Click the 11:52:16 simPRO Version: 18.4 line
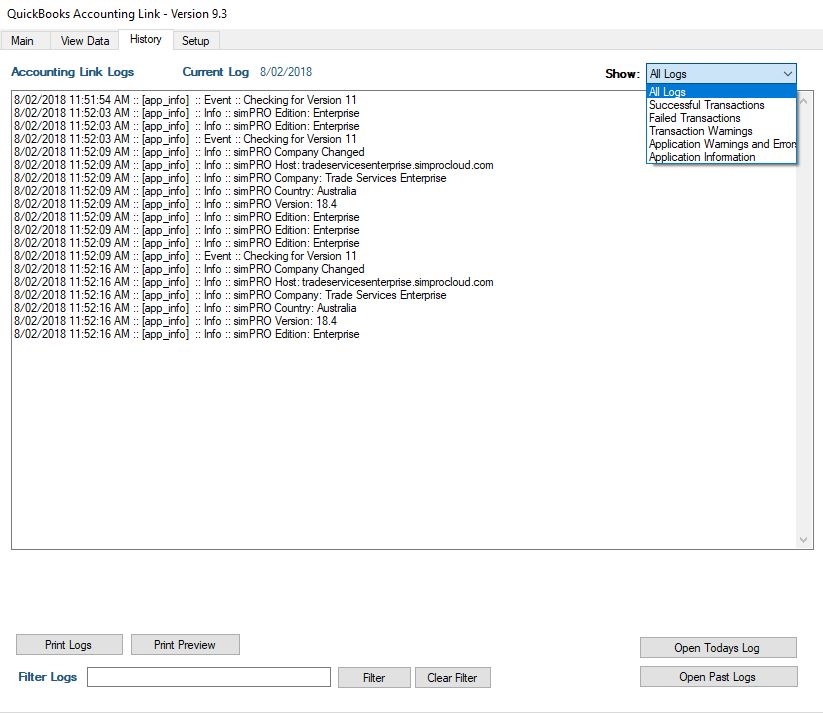The height and width of the screenshot is (713, 823). (x=175, y=321)
